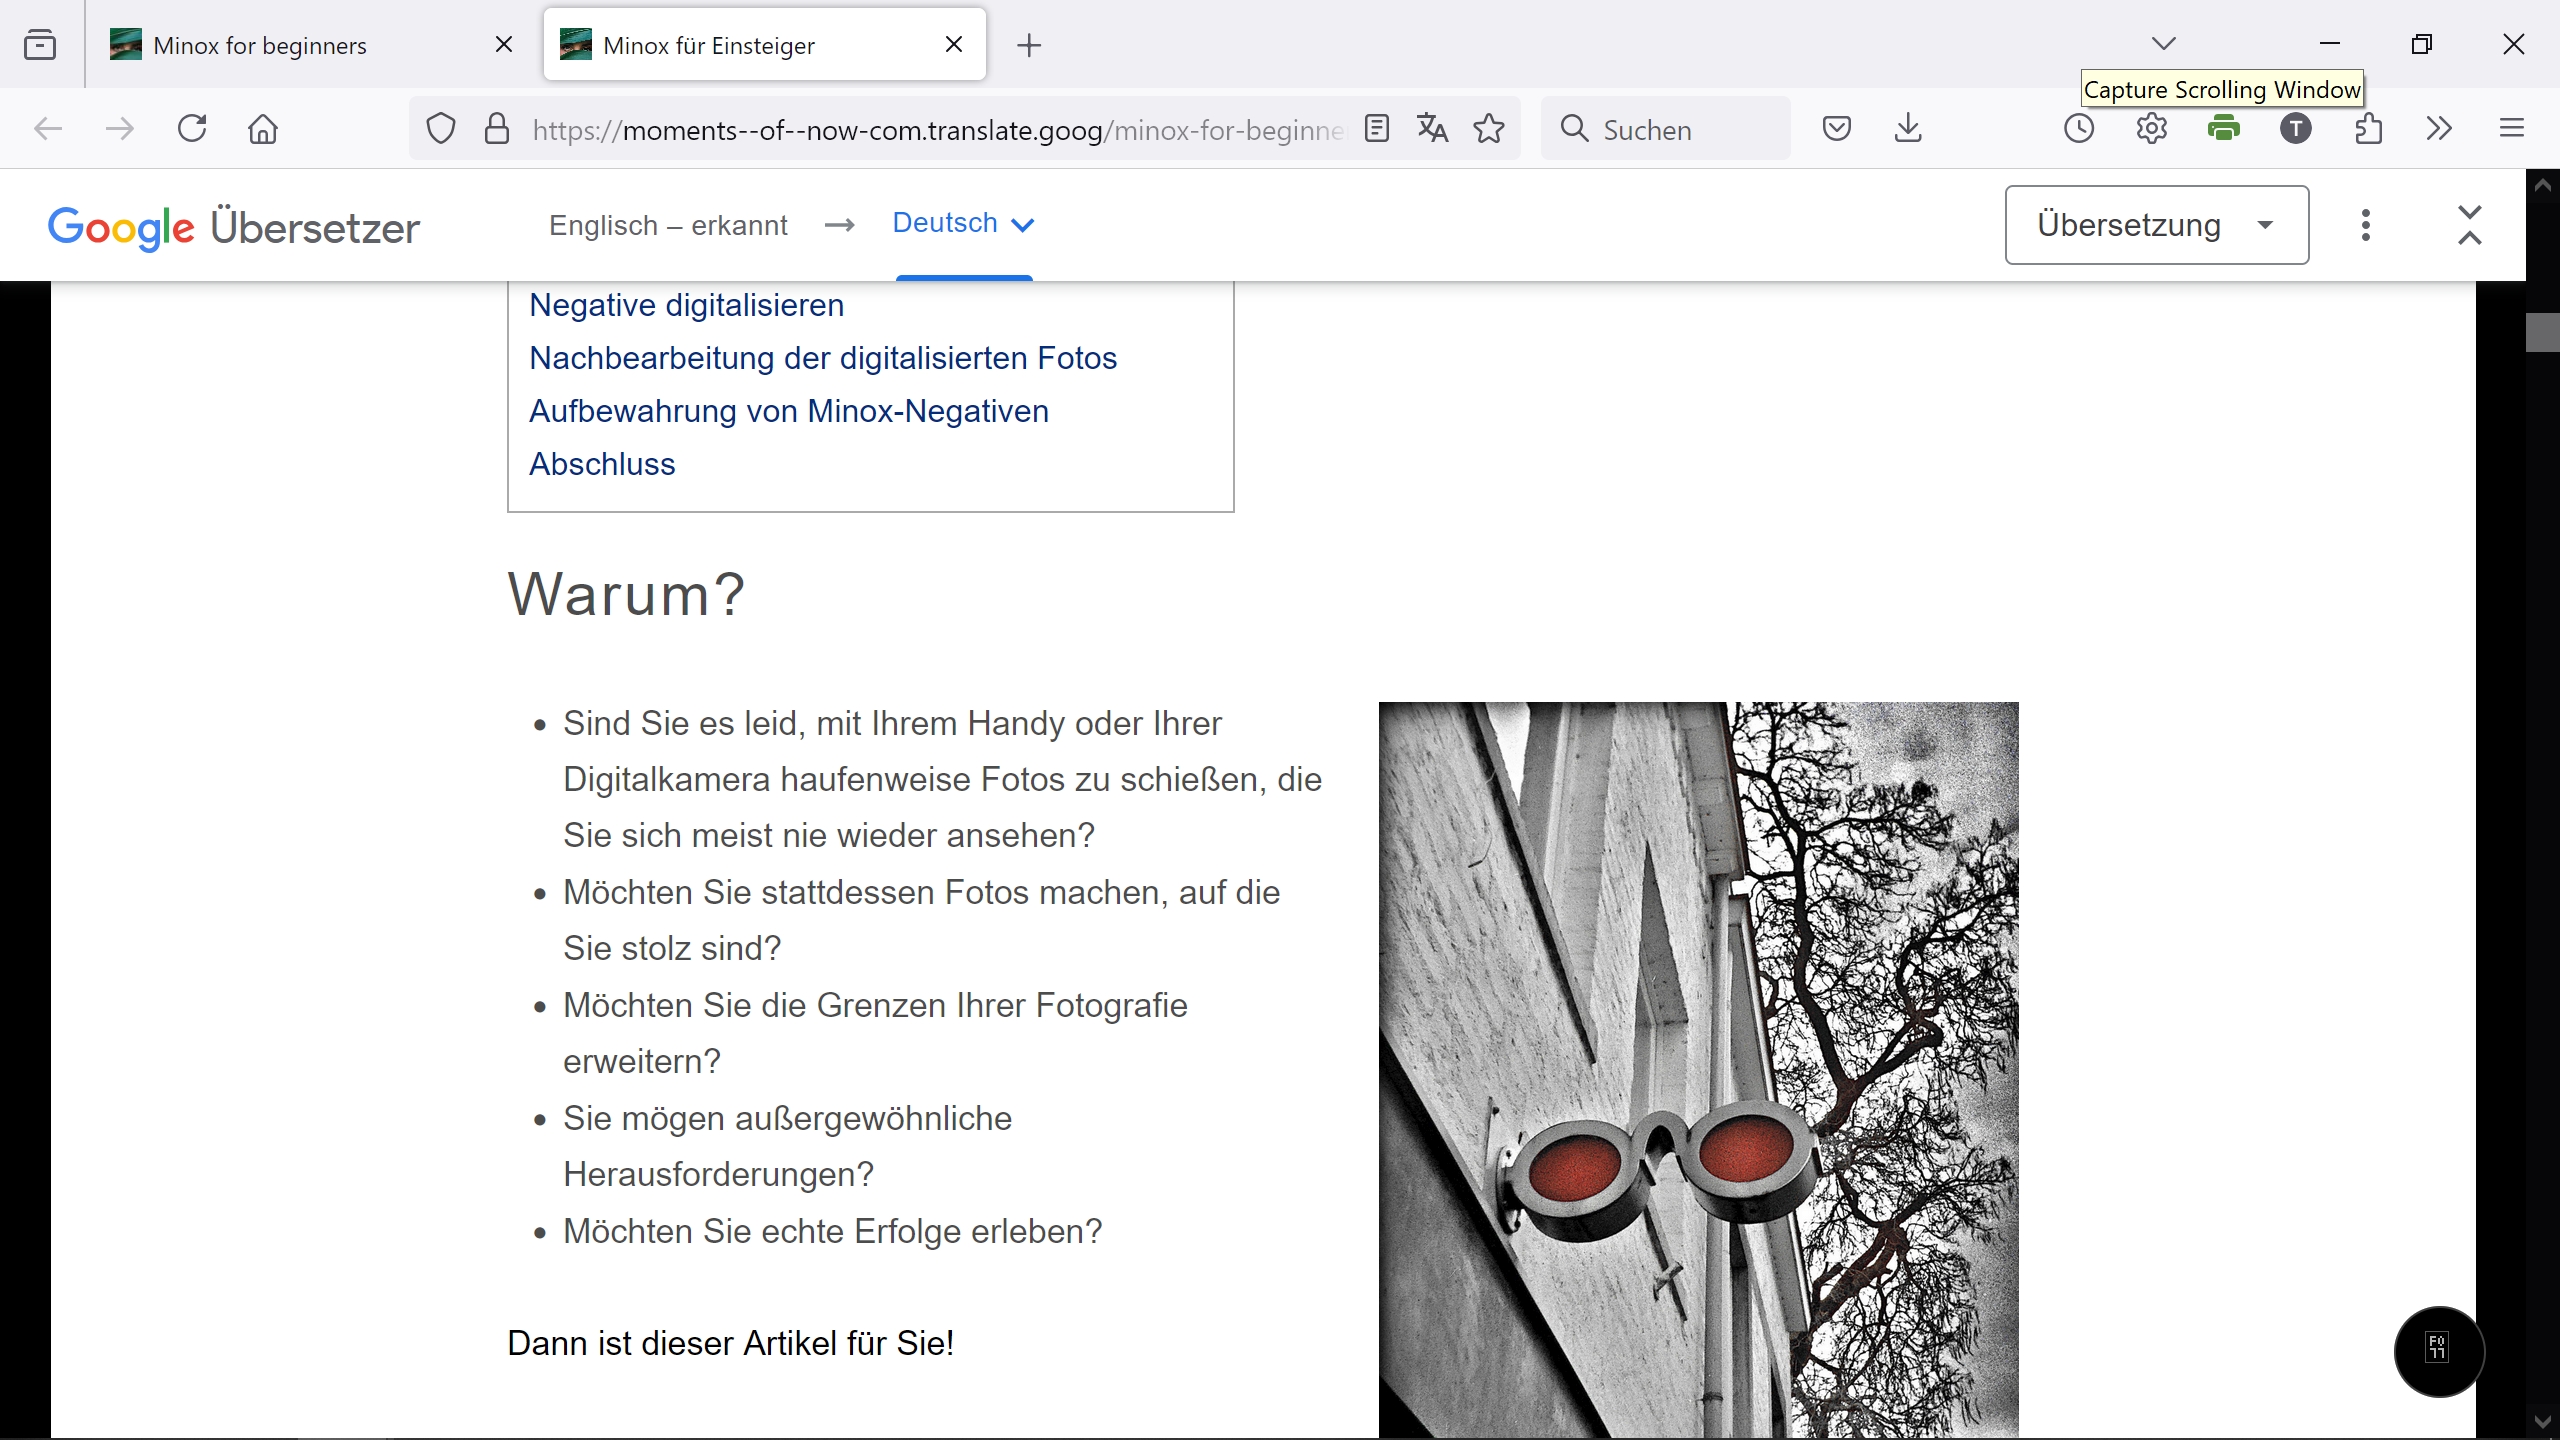Click the translate page icon in address bar

pos(1432,129)
